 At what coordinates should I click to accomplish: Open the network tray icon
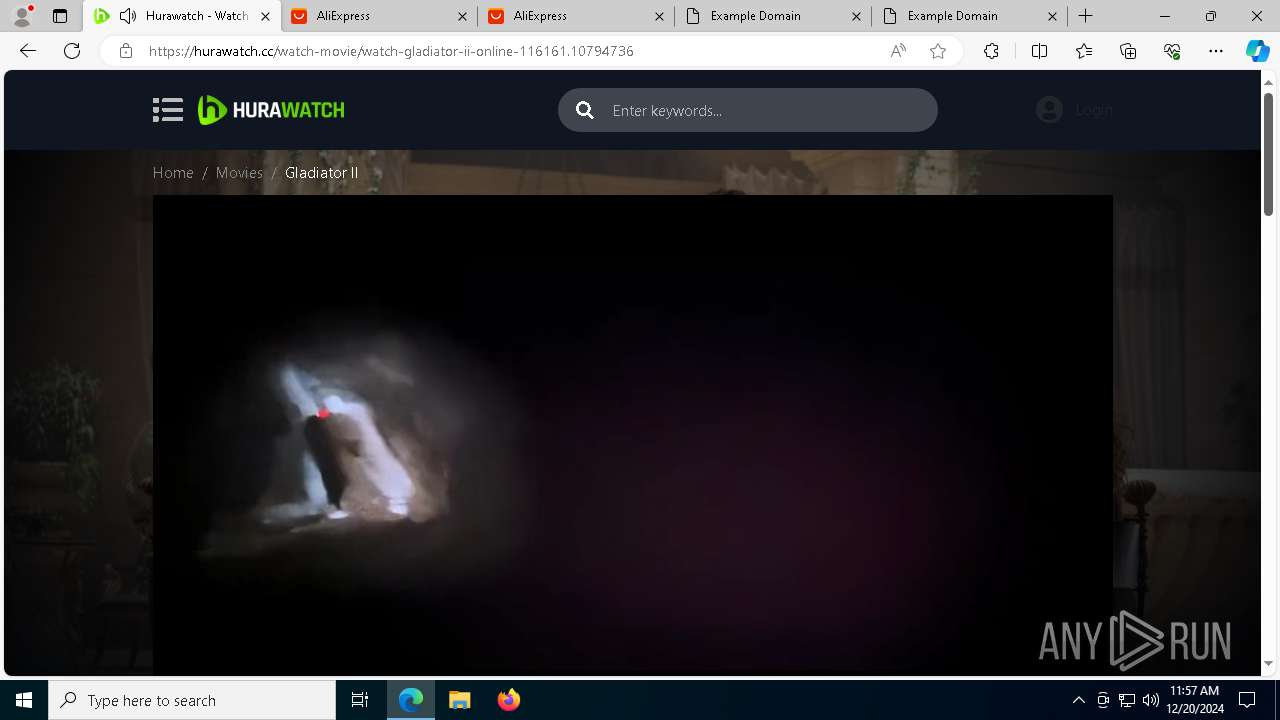pos(1127,700)
